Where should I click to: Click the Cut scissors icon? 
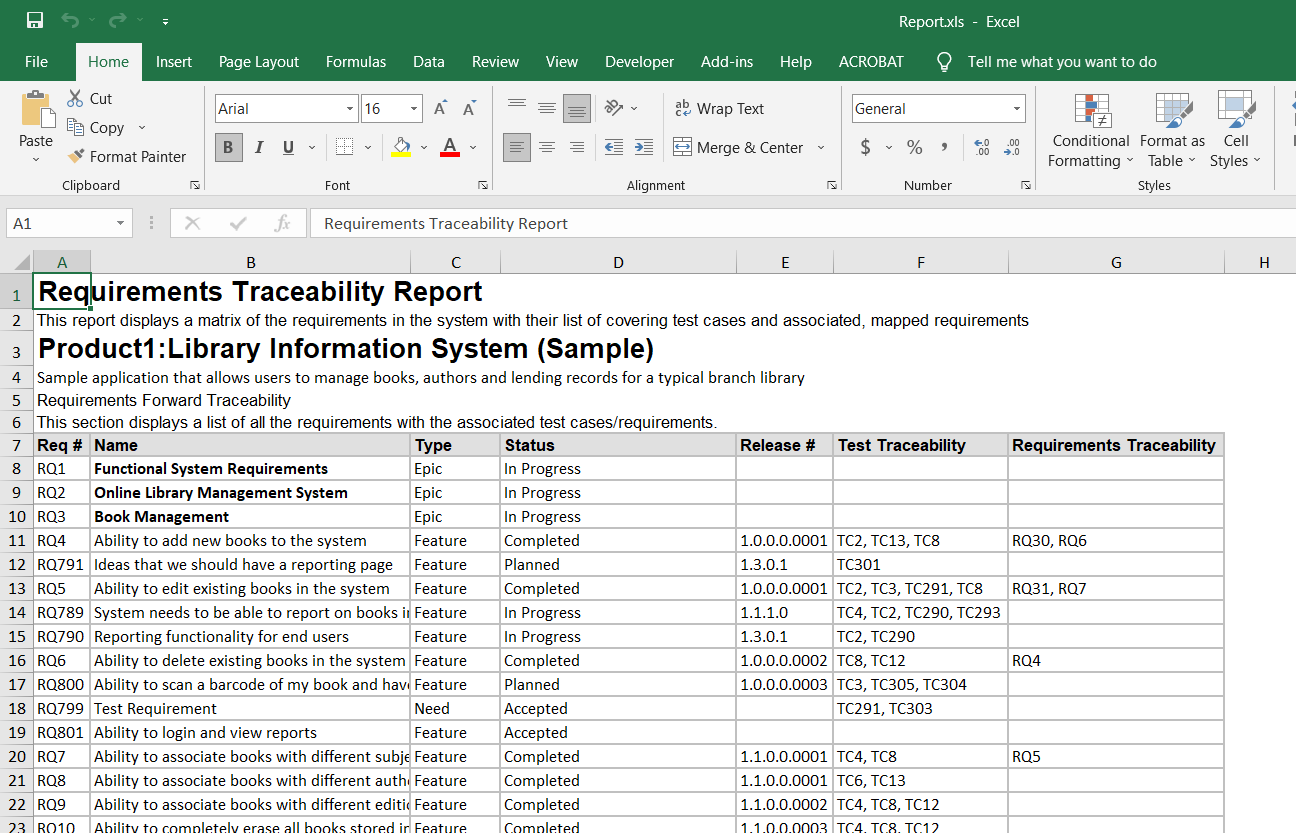(76, 98)
